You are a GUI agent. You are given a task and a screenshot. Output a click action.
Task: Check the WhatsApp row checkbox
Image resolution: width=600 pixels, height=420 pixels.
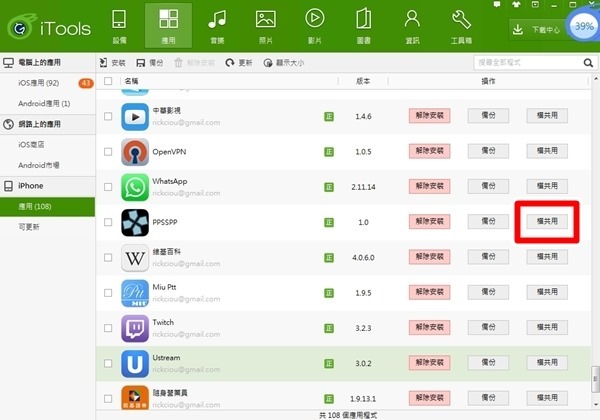click(108, 187)
